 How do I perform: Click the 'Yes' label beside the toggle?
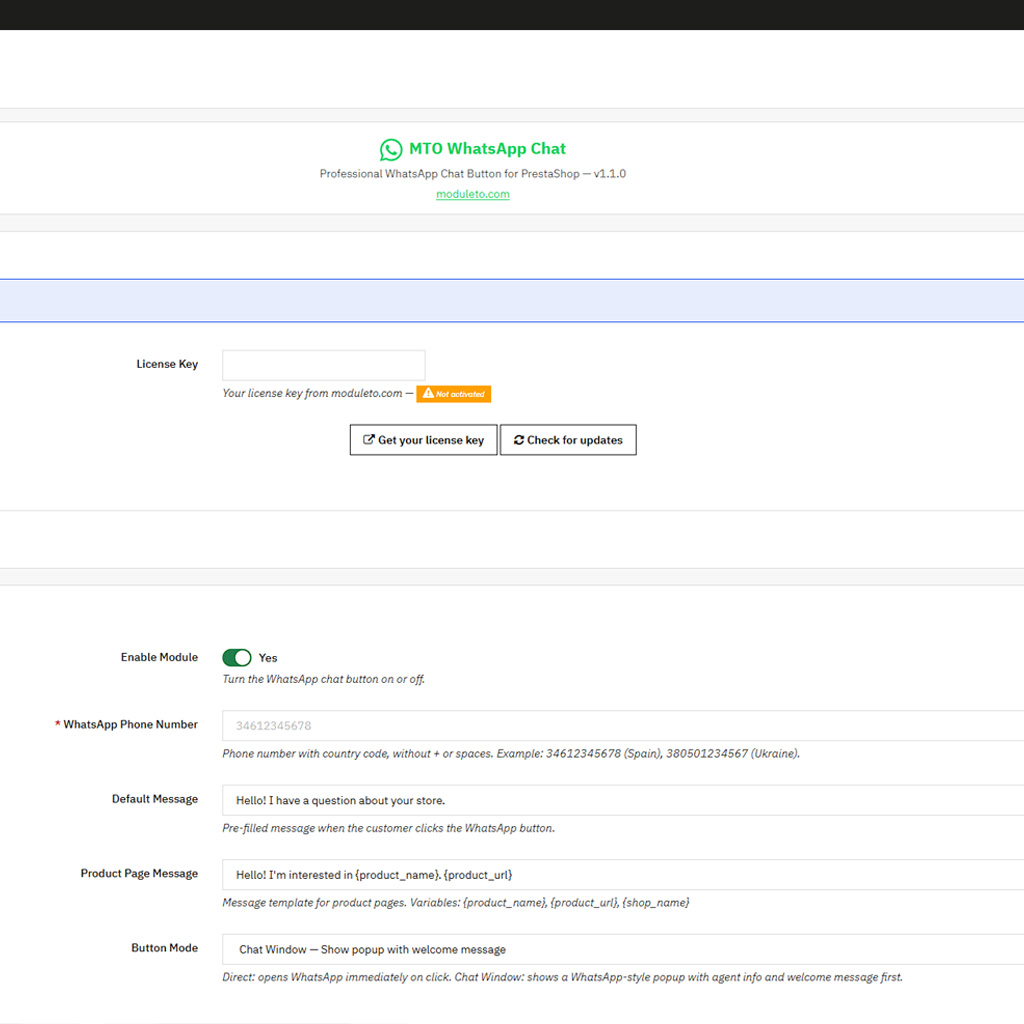point(268,658)
